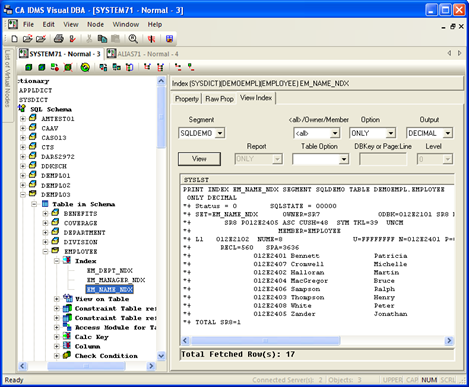473x391 pixels.
Task: Click the magnifier Find icon
Action: pos(133,39)
